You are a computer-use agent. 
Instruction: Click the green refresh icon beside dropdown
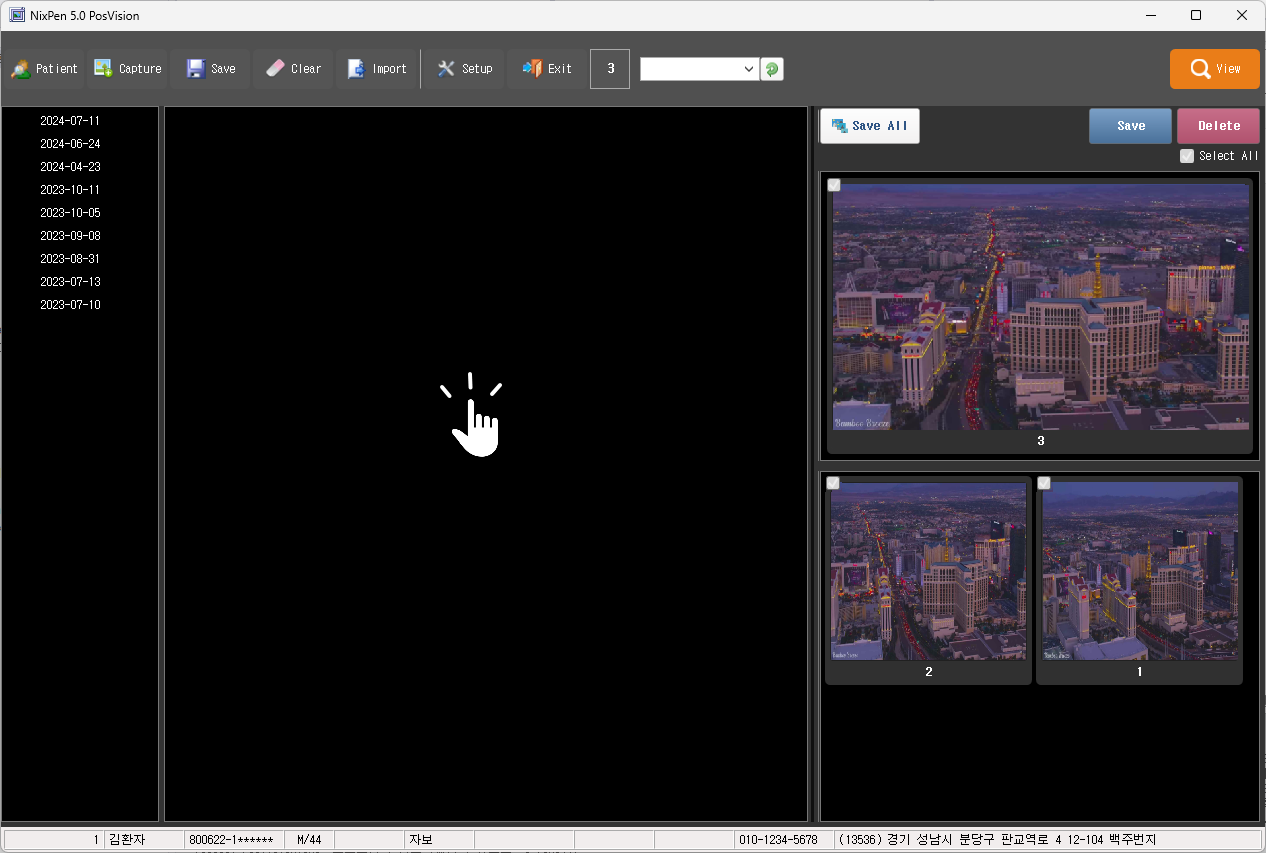(772, 69)
